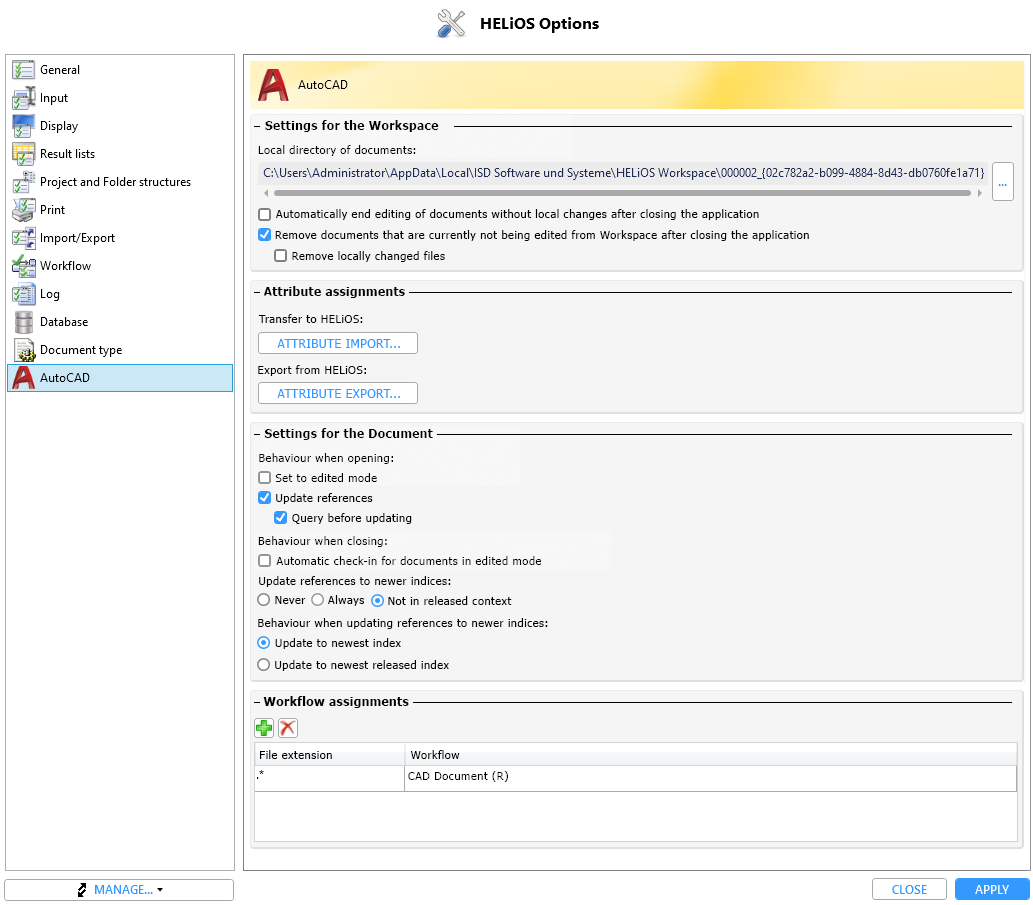Collapse Settings for the Document section
Image resolution: width=1033 pixels, height=905 pixels.
[x=257, y=434]
